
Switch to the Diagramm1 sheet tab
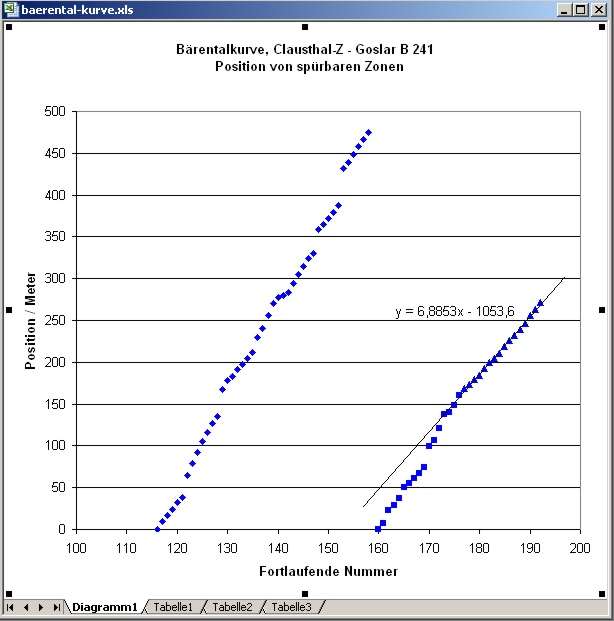105,607
